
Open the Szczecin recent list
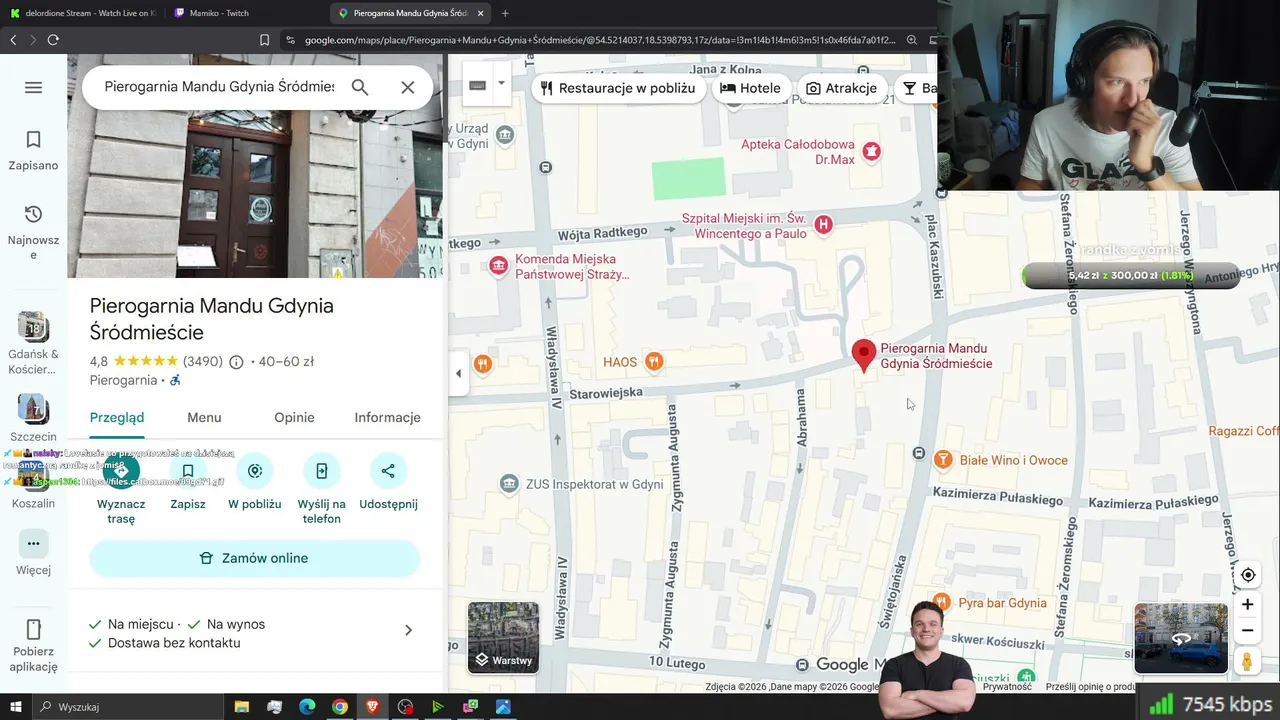[x=33, y=419]
